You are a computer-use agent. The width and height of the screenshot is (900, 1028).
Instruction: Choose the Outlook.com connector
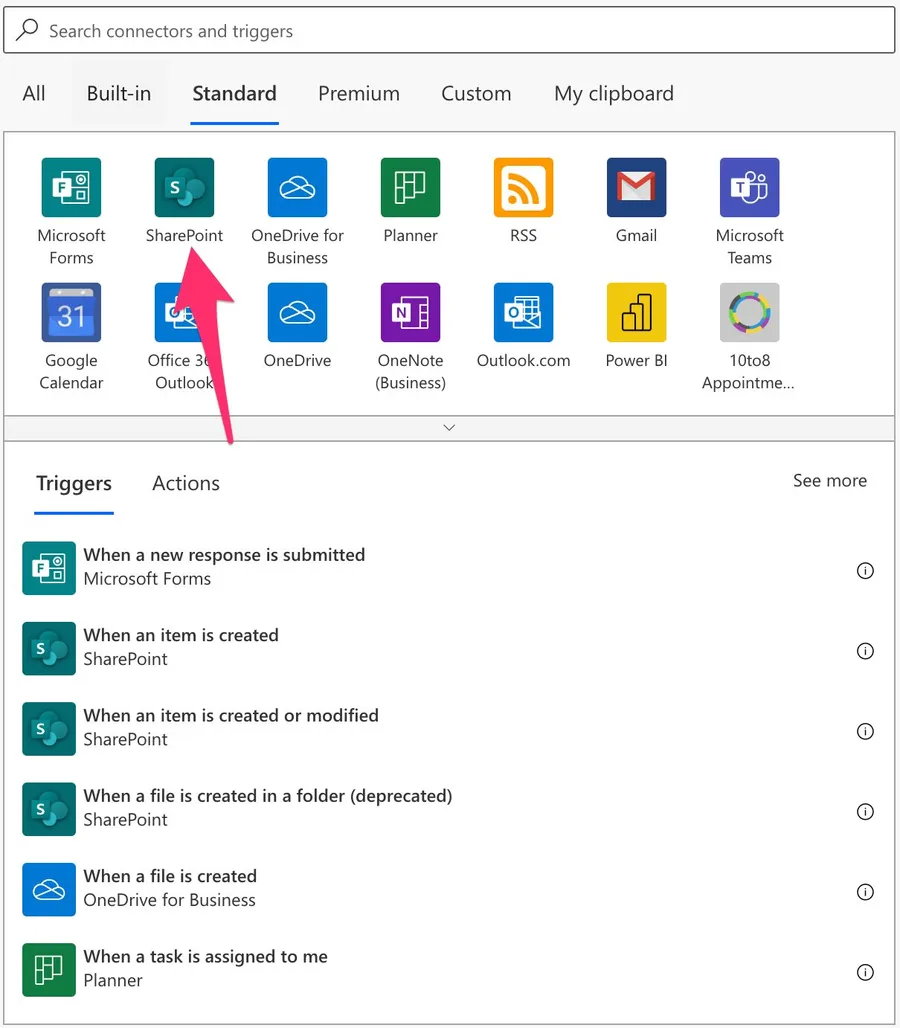pyautogui.click(x=523, y=313)
